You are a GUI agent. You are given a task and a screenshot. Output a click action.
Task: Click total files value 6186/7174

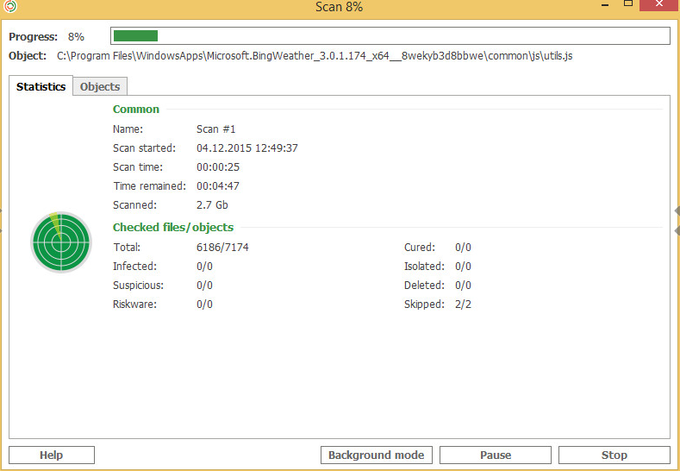click(222, 247)
